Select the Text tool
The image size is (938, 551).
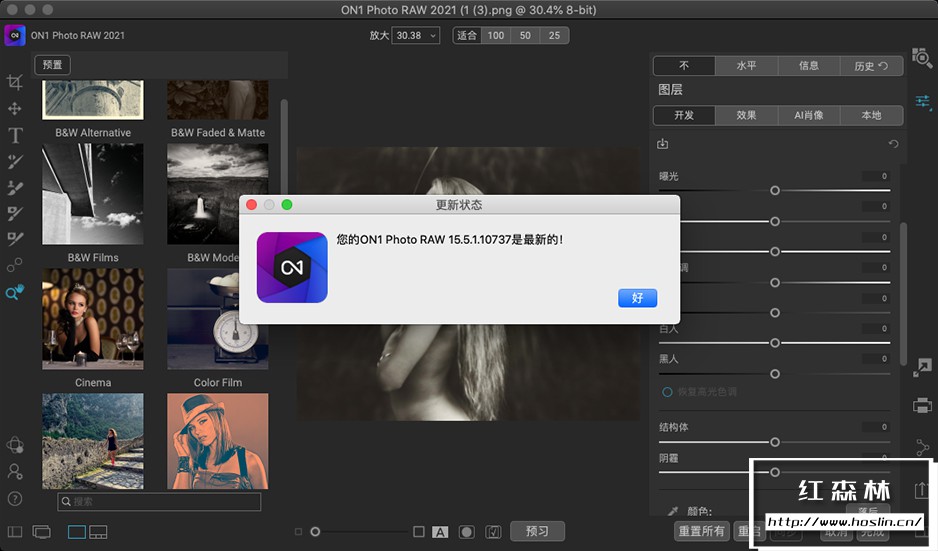coord(15,135)
